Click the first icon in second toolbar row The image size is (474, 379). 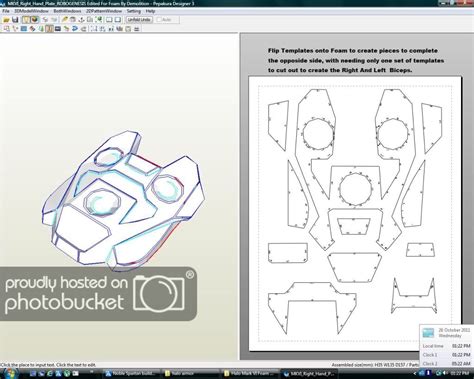point(6,29)
